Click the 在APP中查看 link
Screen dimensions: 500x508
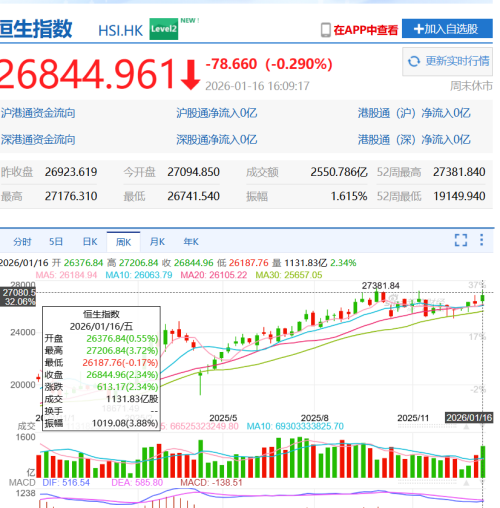366,30
